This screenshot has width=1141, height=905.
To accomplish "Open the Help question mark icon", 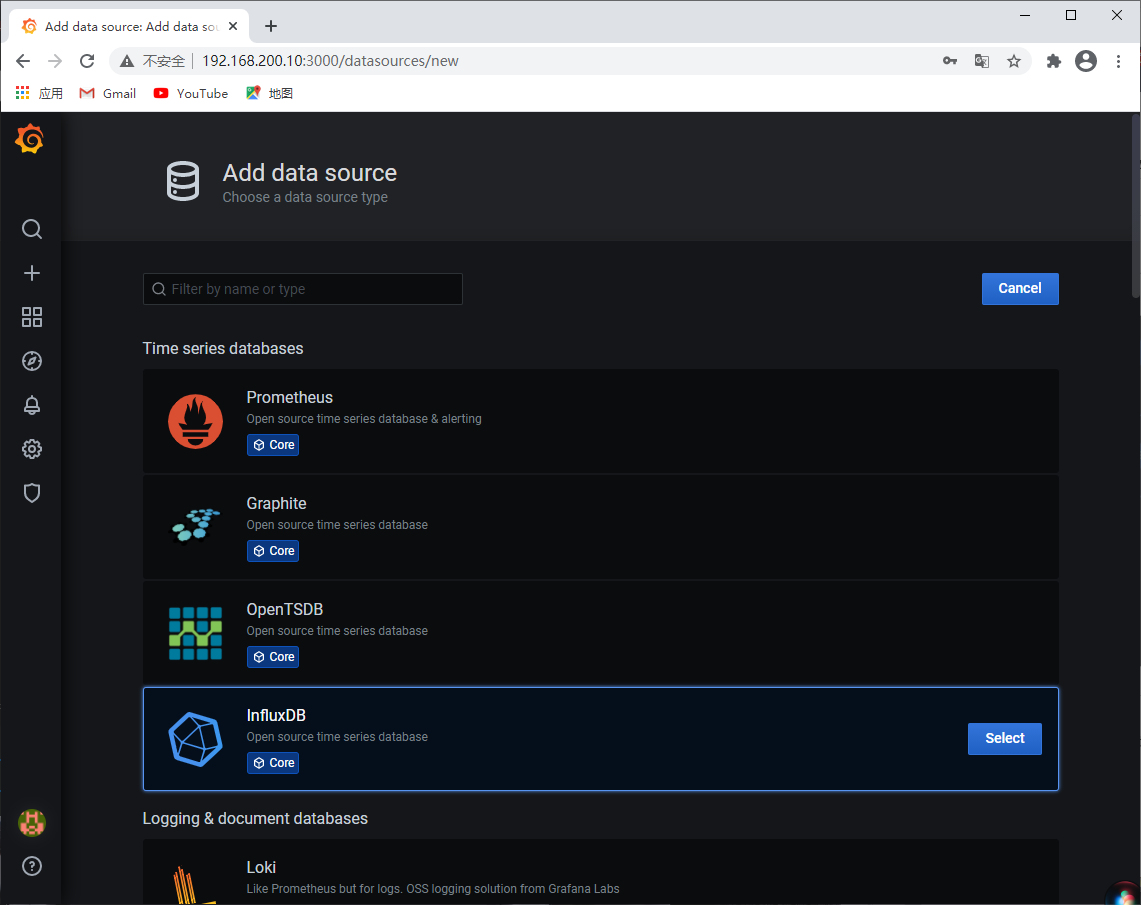I will pos(31,866).
